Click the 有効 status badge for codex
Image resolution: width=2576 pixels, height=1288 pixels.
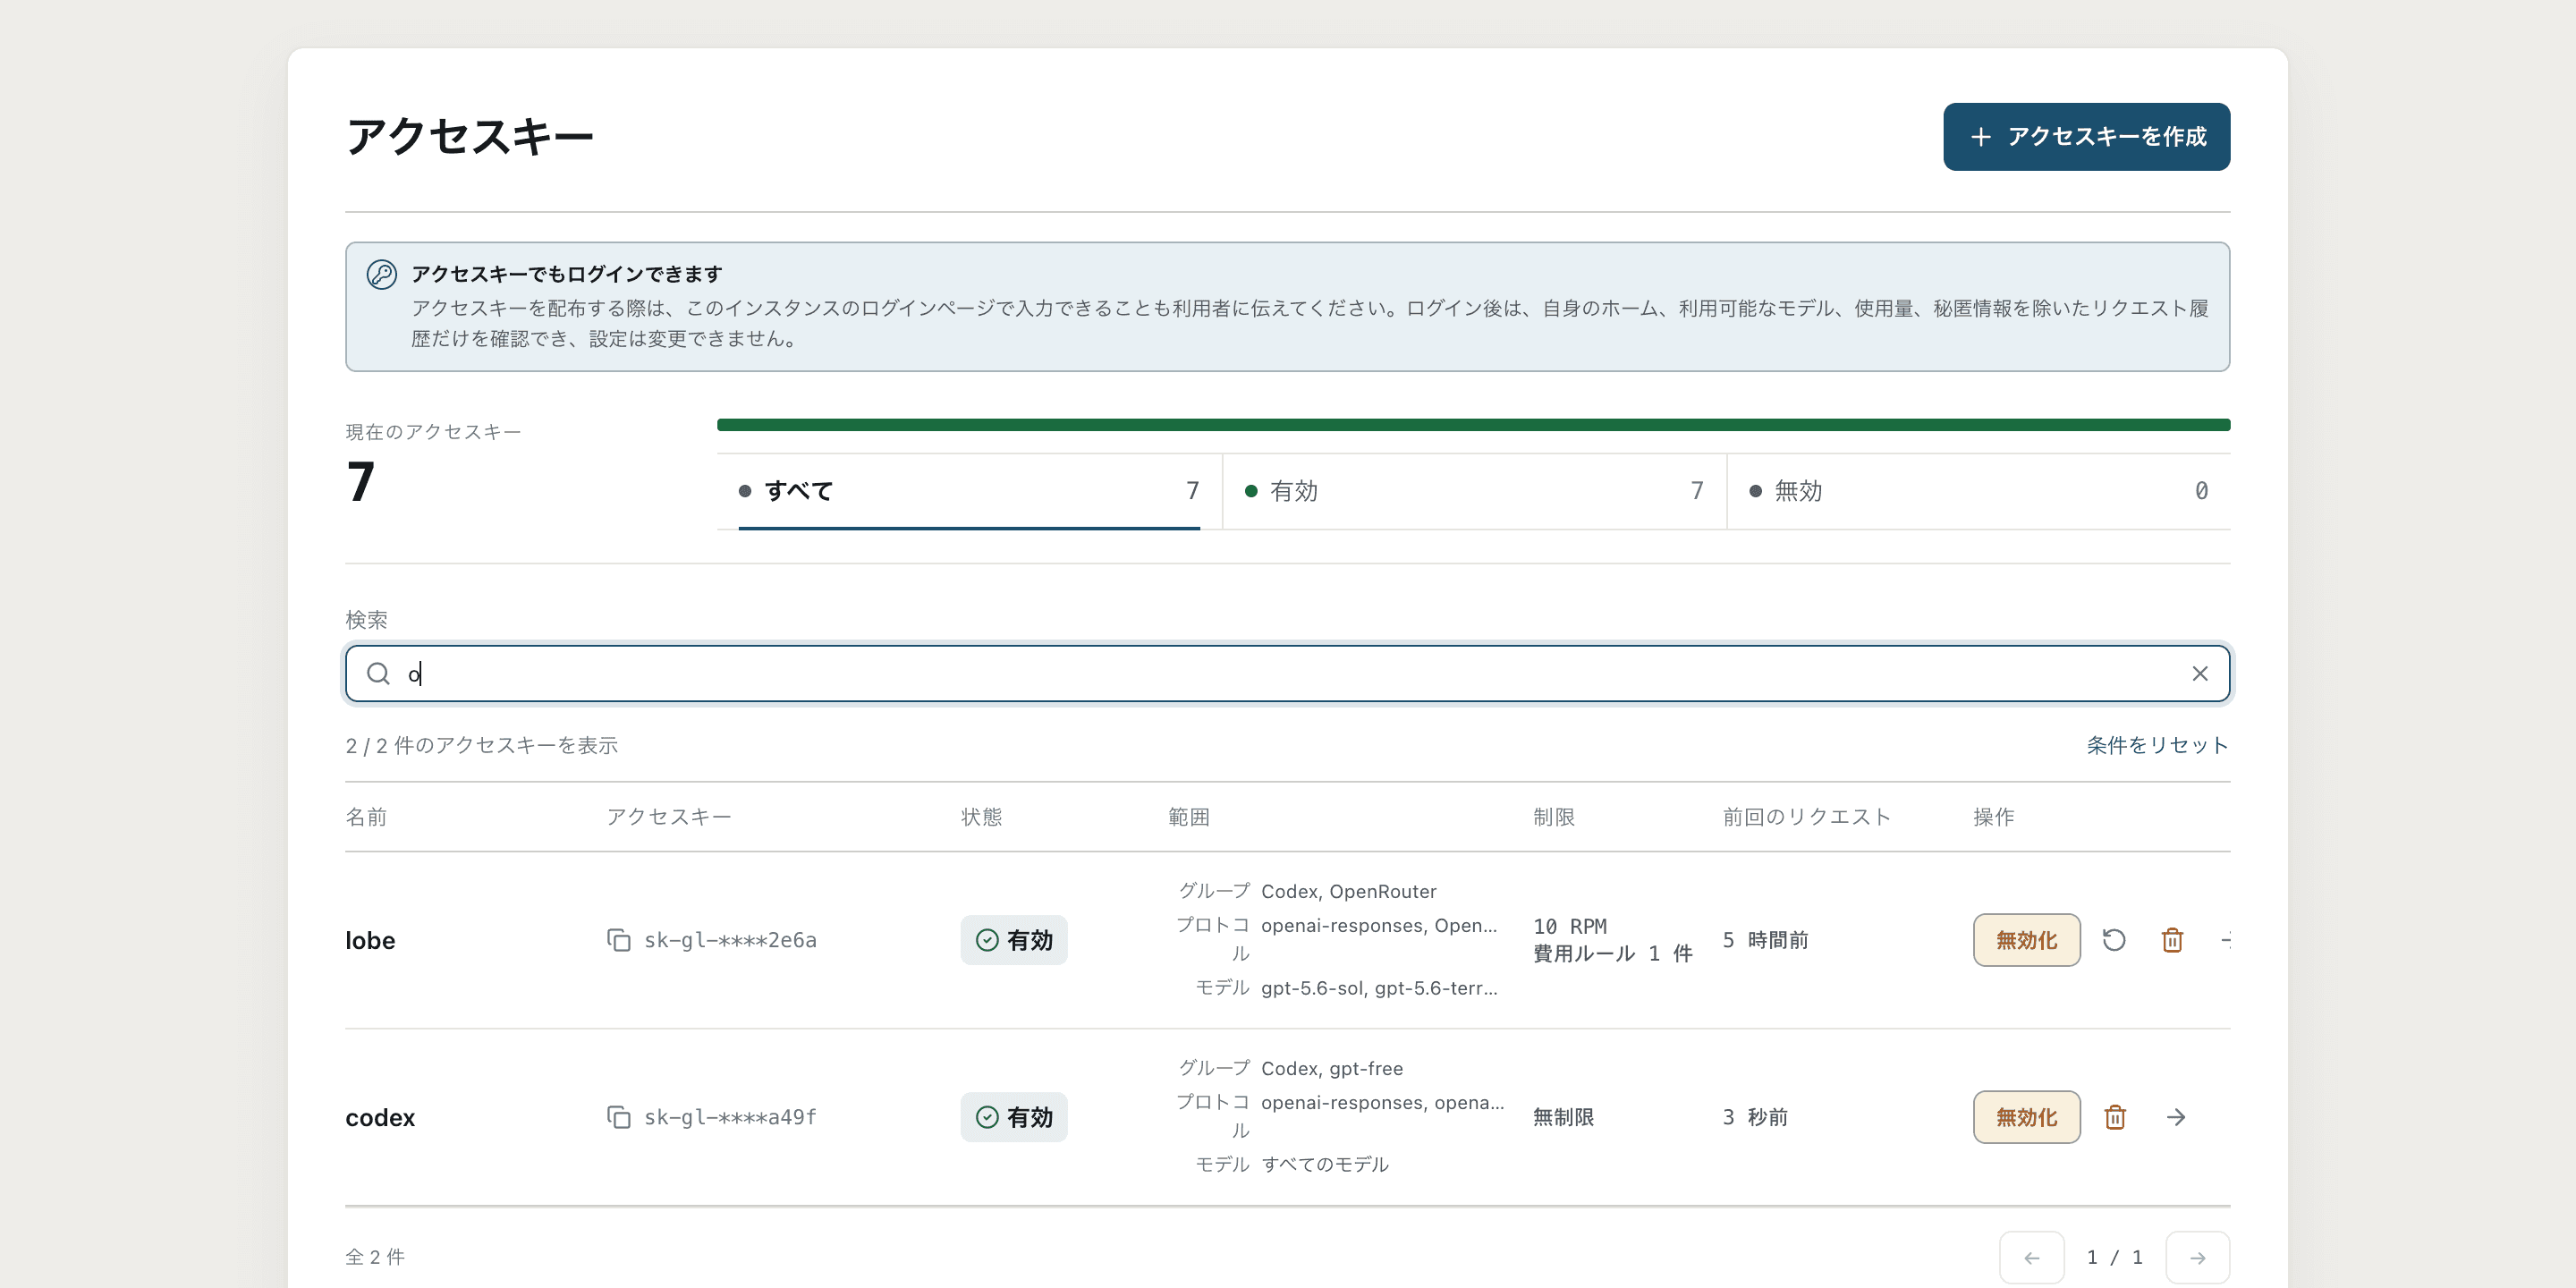[x=1014, y=1117]
